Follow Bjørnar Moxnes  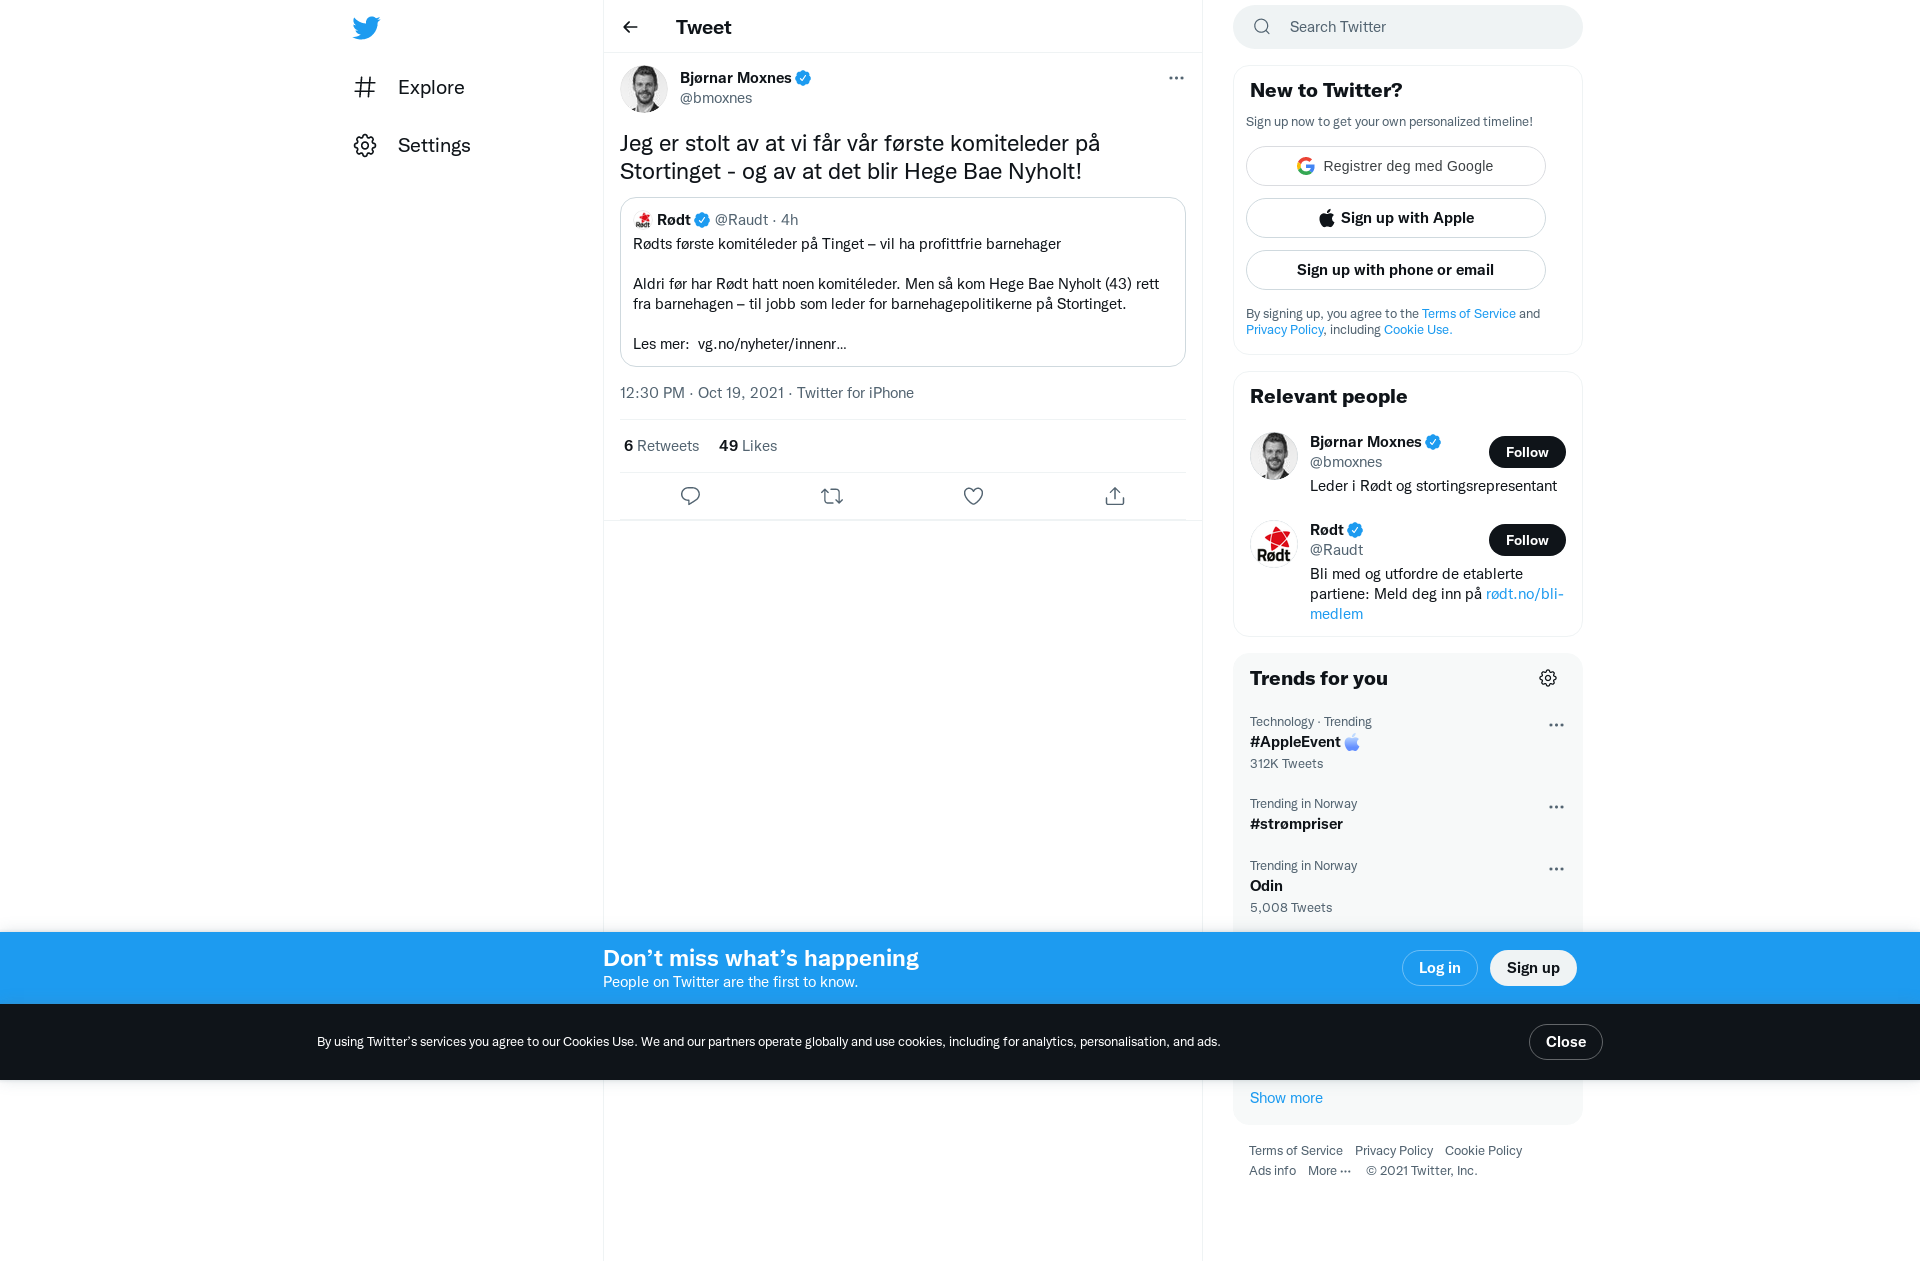(x=1527, y=452)
